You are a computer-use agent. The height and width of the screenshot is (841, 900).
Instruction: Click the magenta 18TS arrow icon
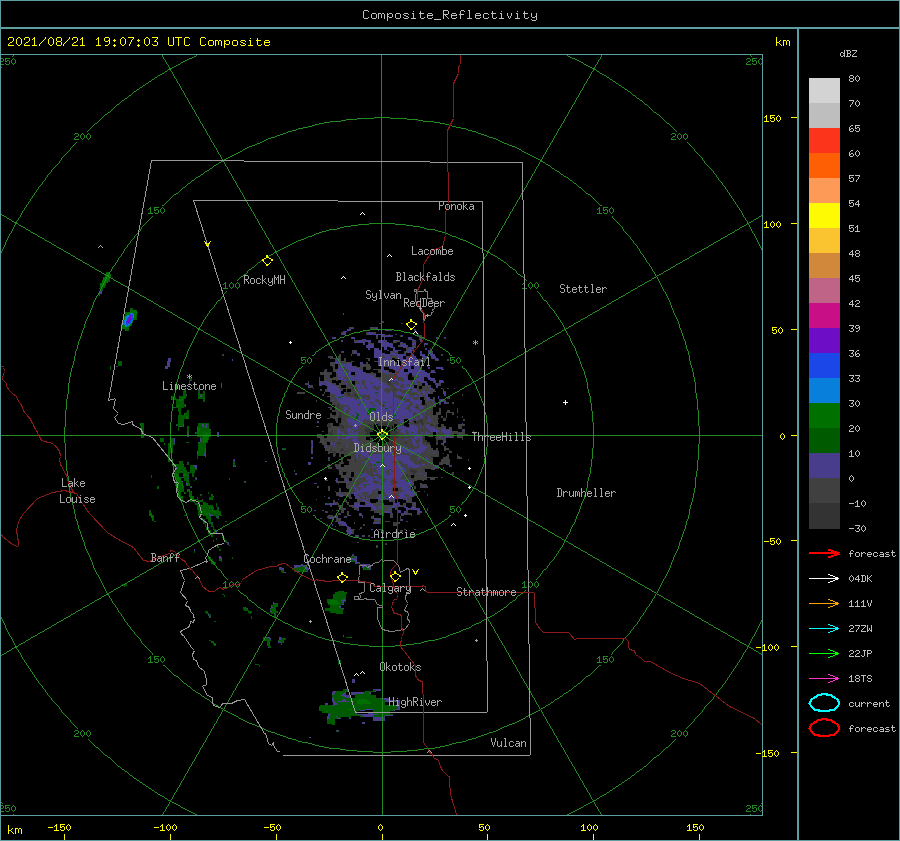pyautogui.click(x=824, y=679)
